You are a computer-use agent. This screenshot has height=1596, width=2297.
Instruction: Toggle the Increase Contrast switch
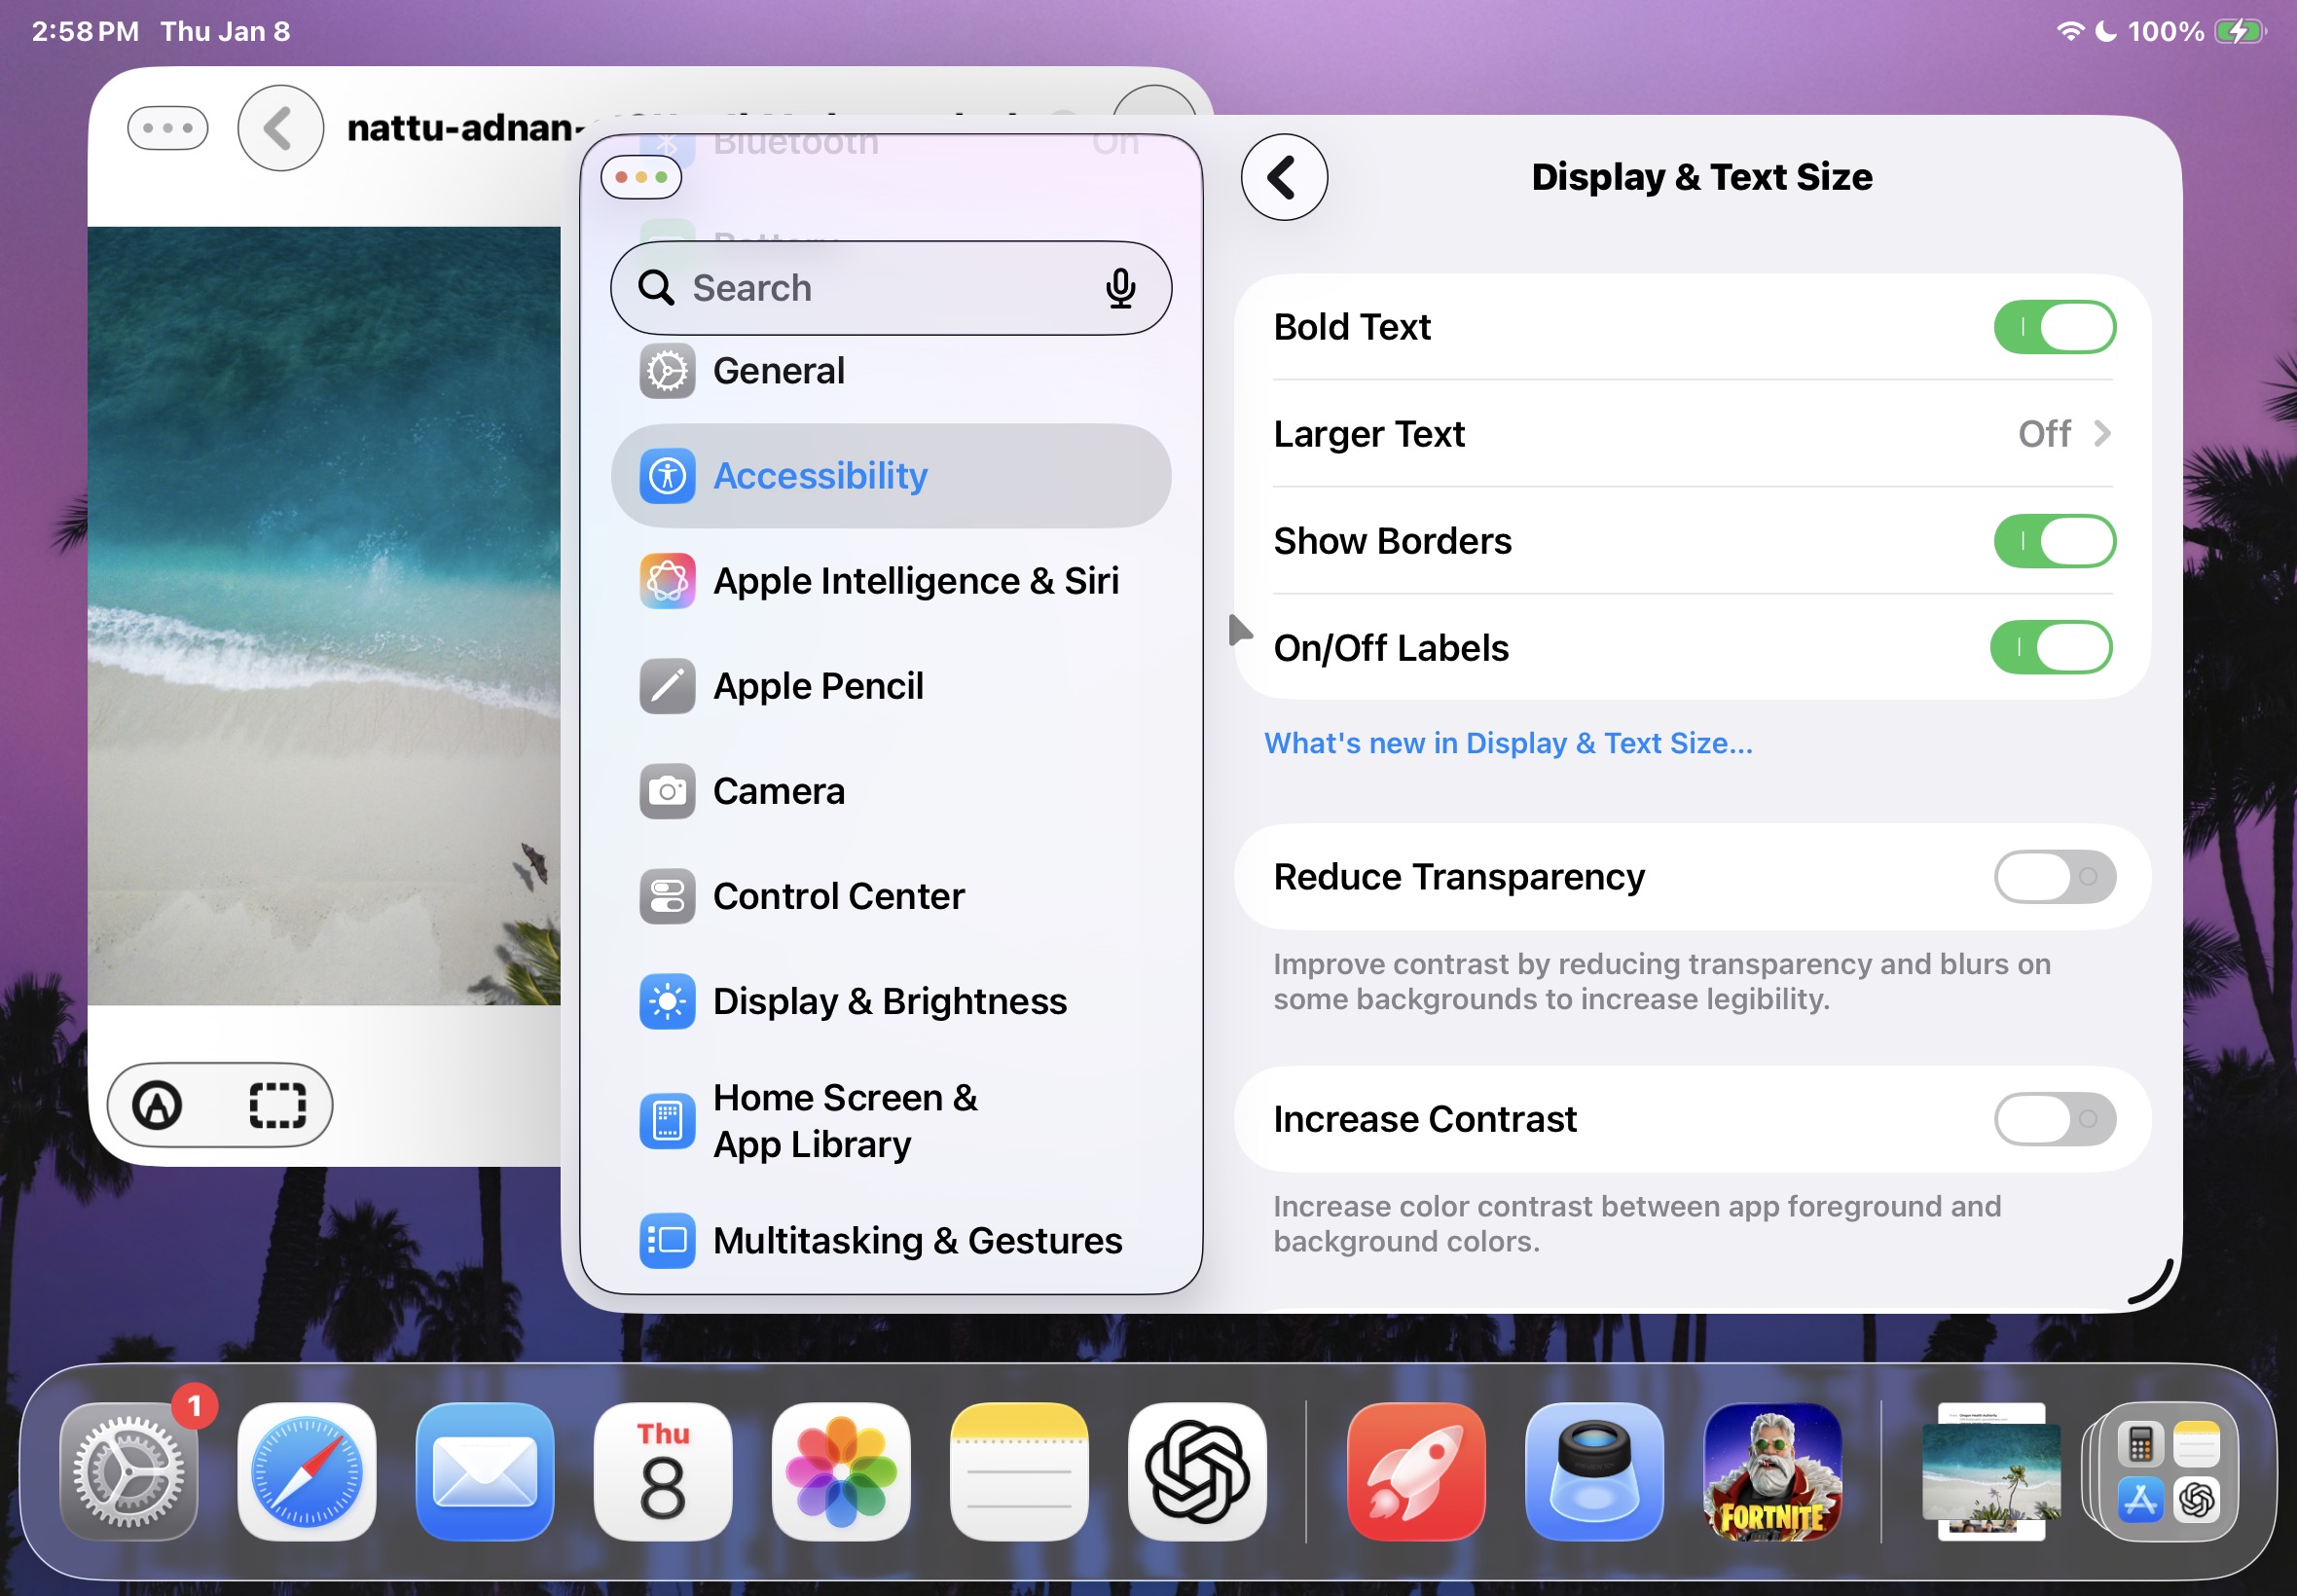2053,1119
